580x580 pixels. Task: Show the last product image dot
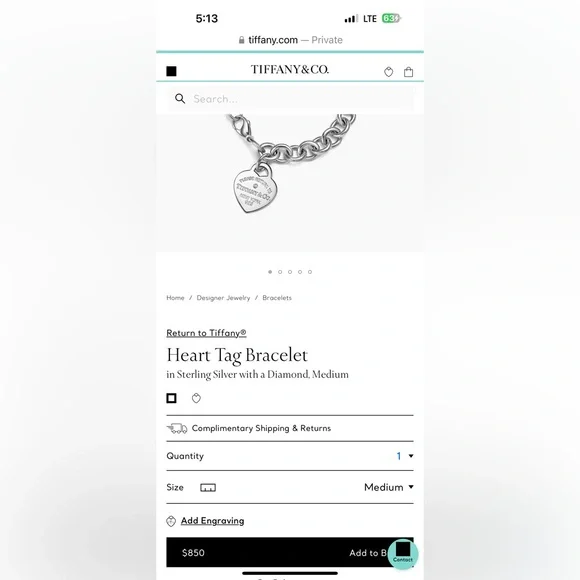point(310,272)
